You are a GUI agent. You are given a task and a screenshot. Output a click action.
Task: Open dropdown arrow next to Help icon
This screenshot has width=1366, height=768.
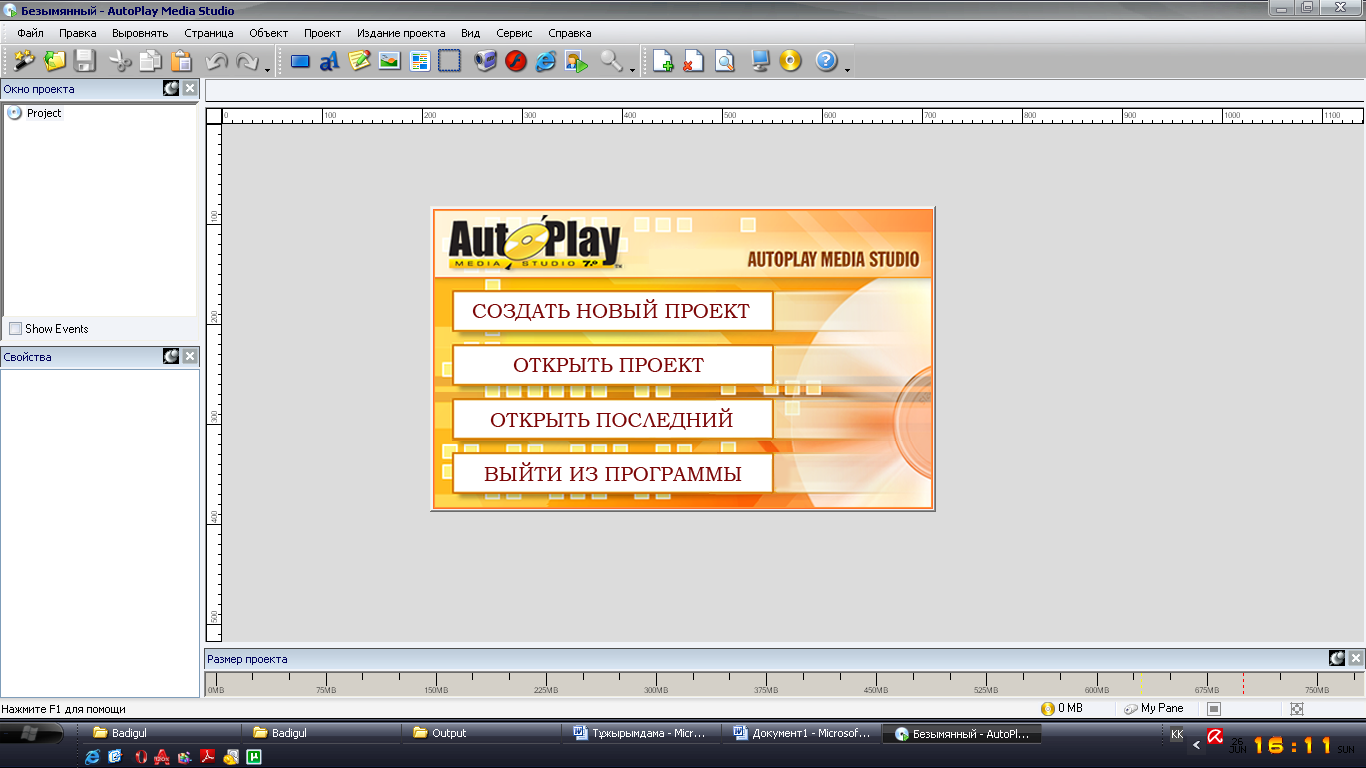coord(847,68)
